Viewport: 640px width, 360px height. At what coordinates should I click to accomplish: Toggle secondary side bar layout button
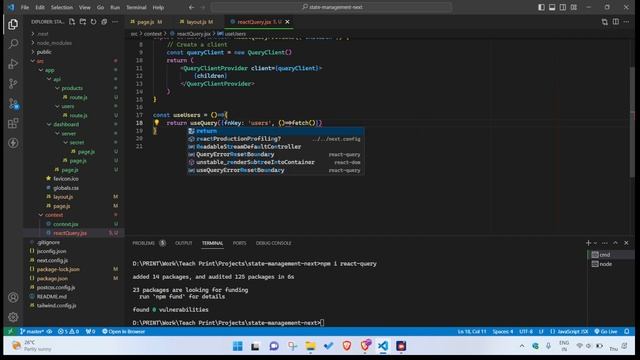(563, 7)
